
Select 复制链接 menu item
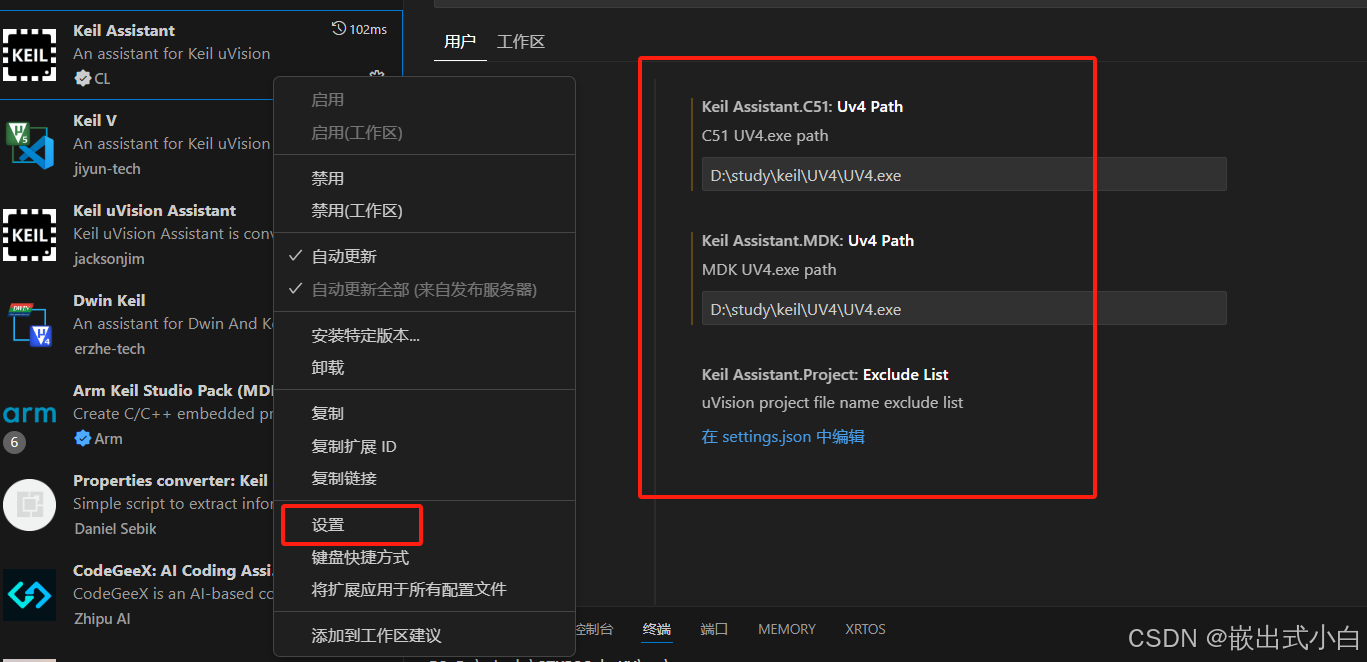[424, 478]
